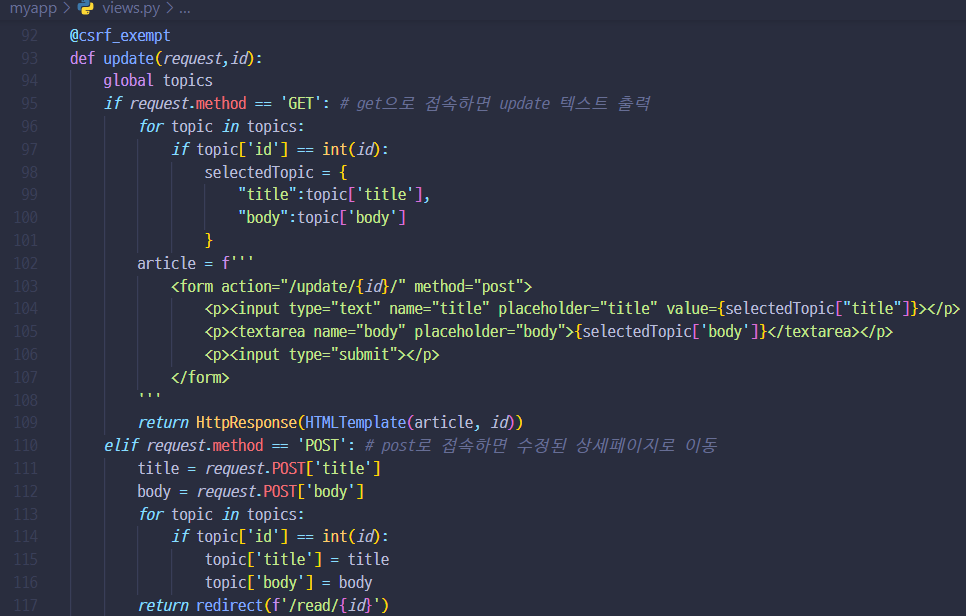
Task: Click the form action tag on line 103
Action: pos(351,286)
